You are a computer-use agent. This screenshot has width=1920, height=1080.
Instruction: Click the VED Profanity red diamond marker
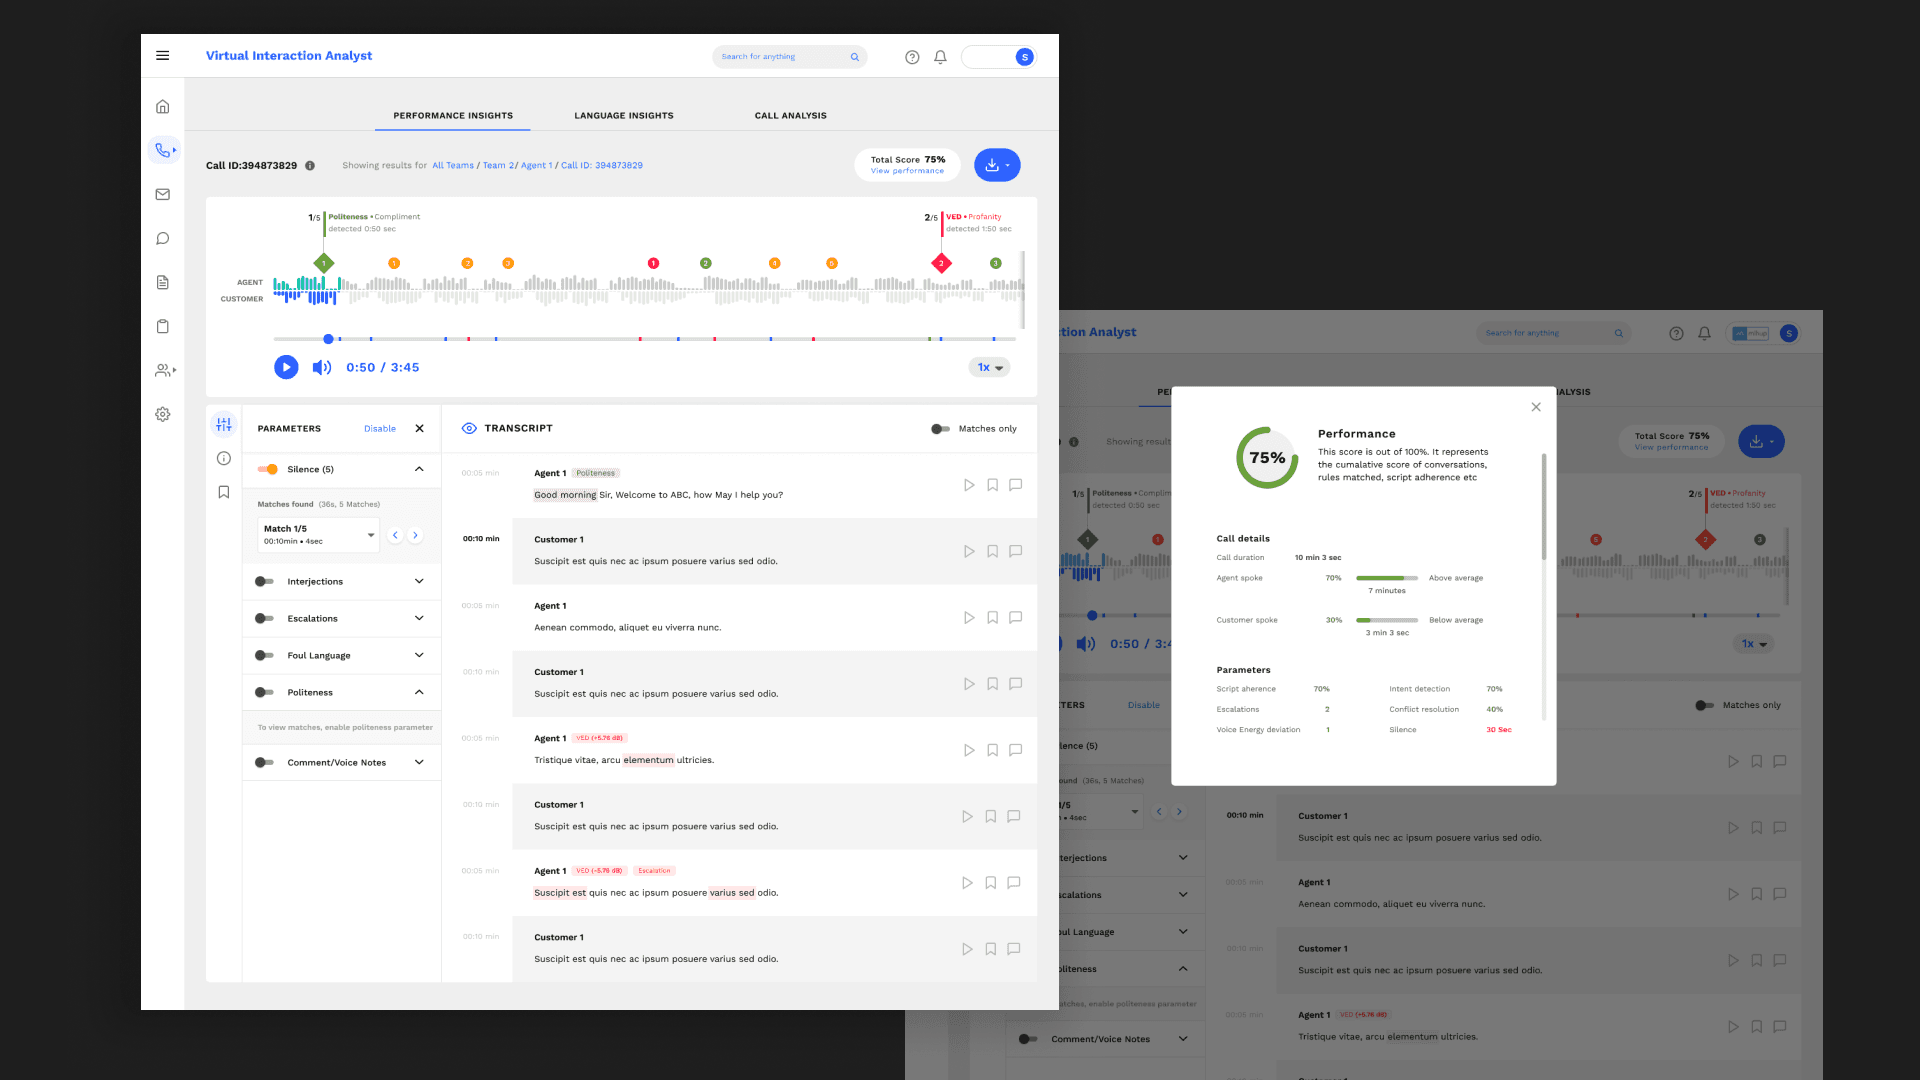pyautogui.click(x=941, y=264)
